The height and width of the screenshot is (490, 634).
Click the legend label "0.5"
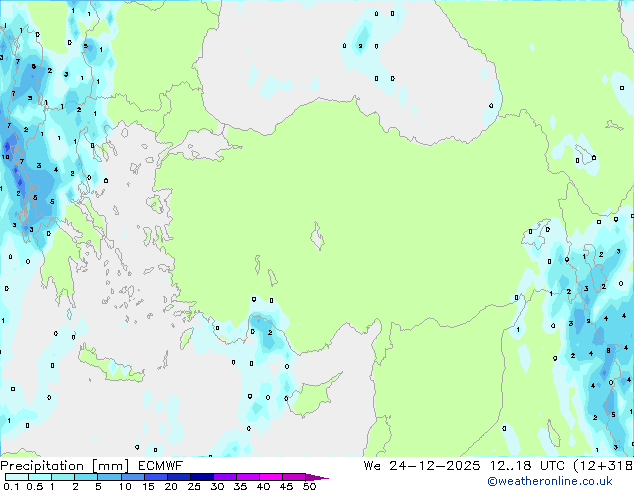tap(34, 486)
